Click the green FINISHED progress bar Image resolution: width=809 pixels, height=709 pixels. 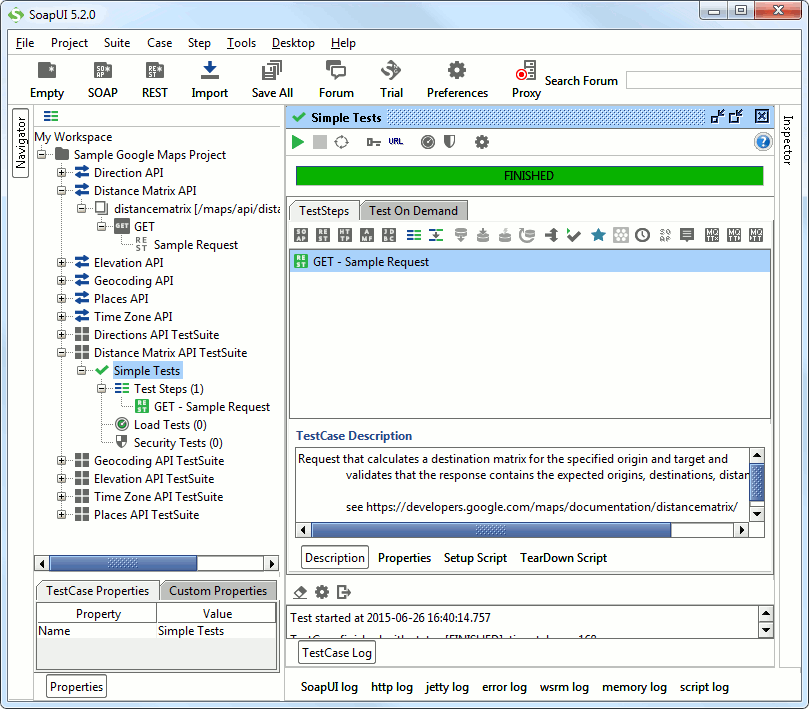pyautogui.click(x=529, y=176)
